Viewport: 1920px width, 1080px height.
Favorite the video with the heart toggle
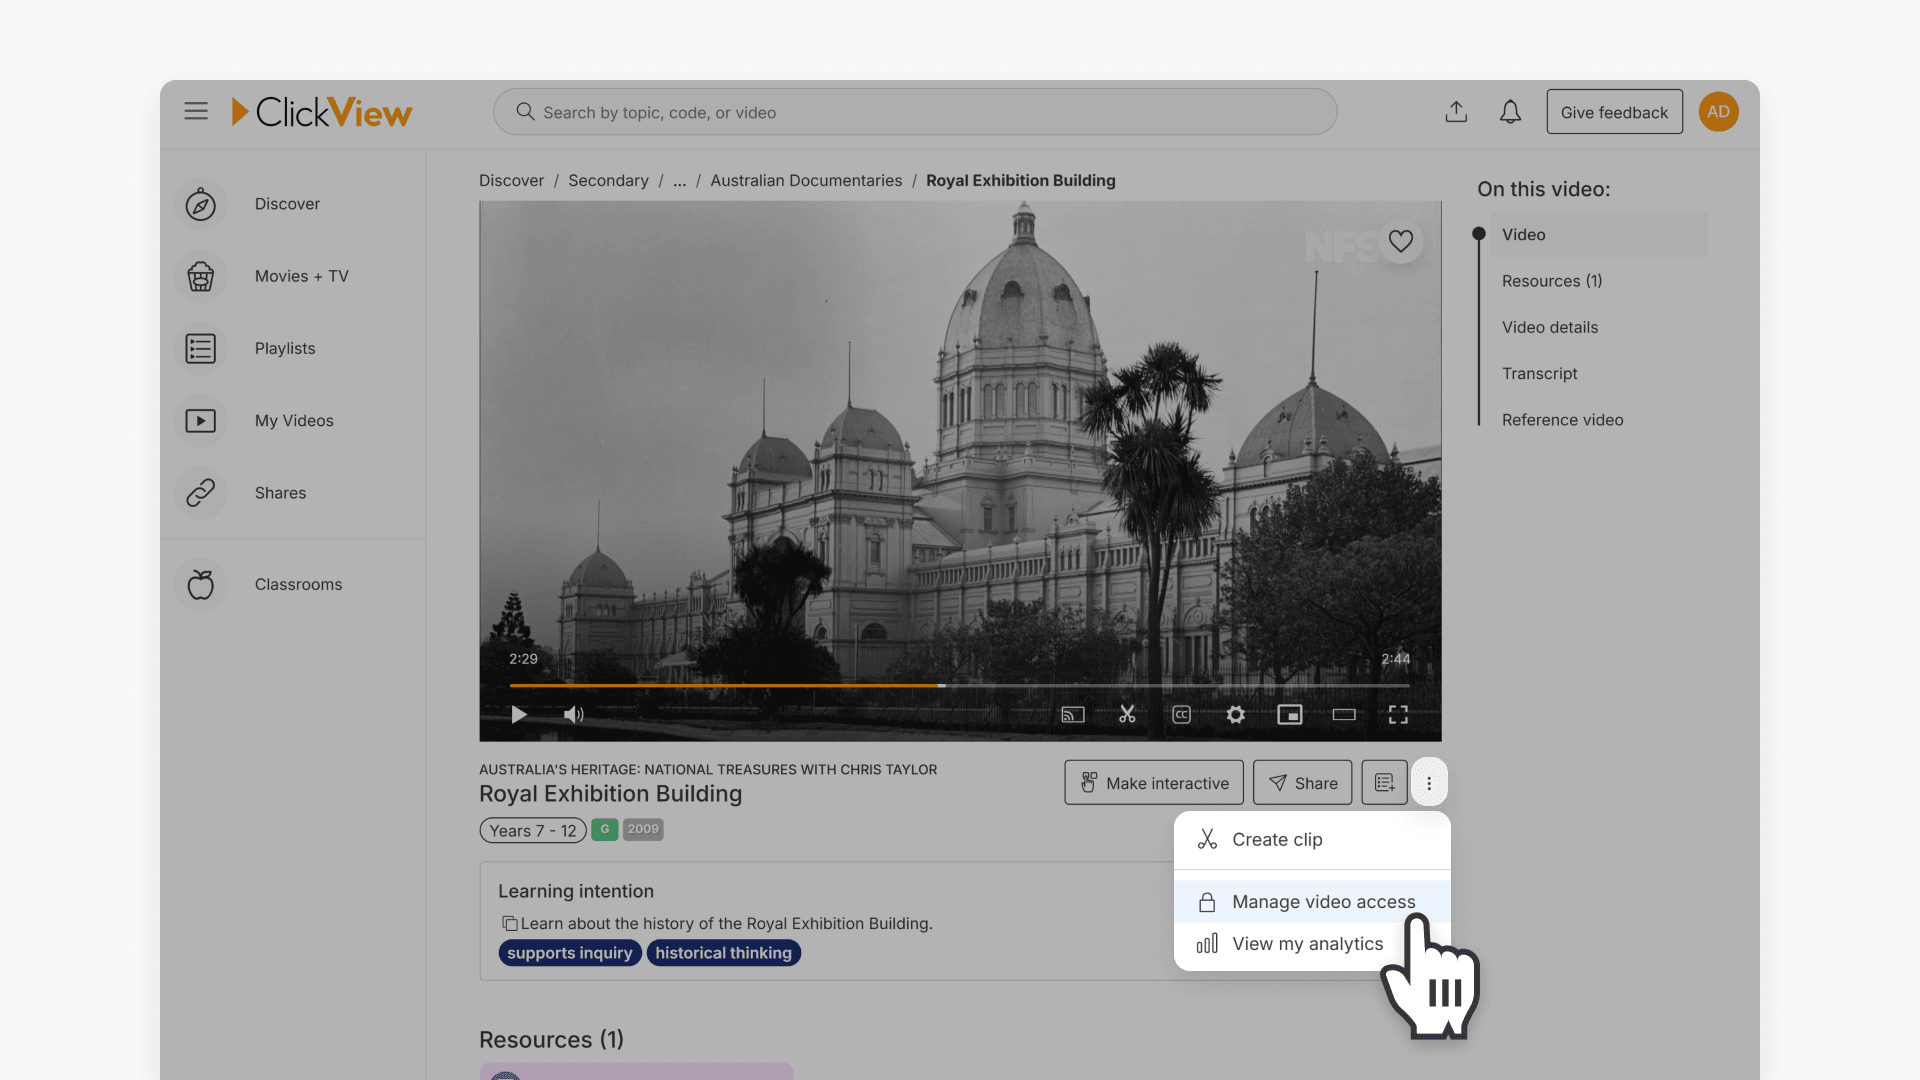1400,241
